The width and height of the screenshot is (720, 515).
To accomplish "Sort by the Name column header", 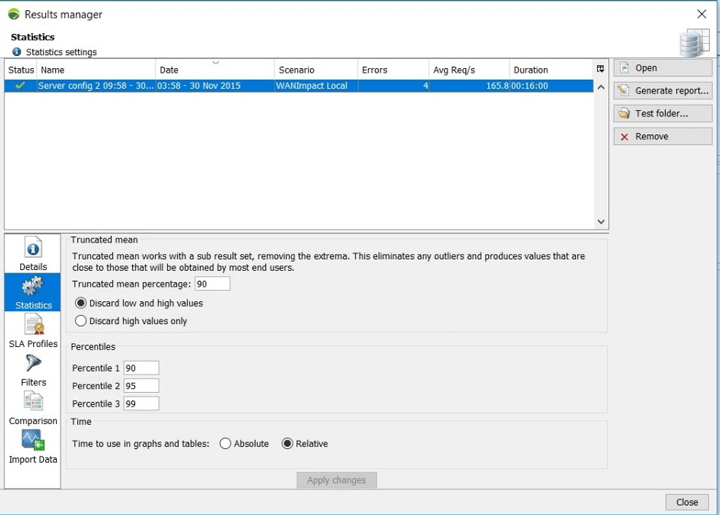I will pos(96,70).
